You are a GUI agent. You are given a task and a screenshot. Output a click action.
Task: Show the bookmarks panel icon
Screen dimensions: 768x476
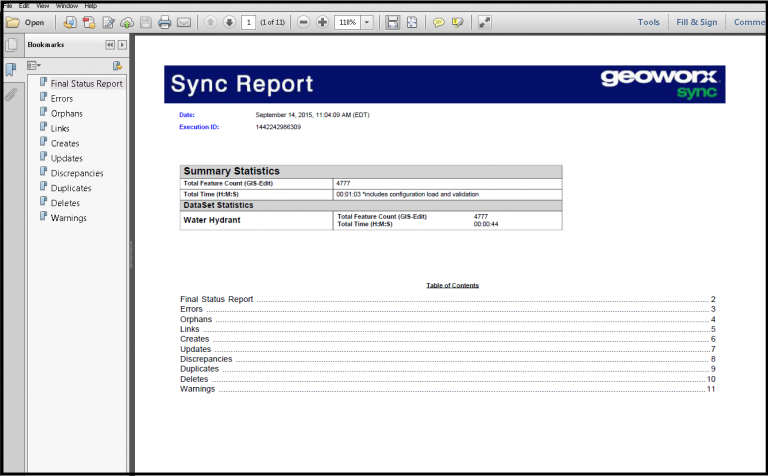coord(11,70)
